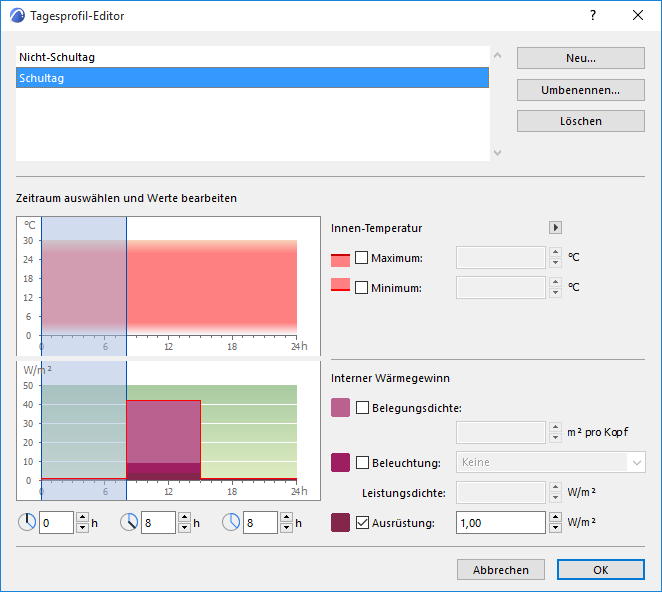The image size is (662, 592).
Task: Click the Belegungsdichte color swatch
Action: point(340,407)
